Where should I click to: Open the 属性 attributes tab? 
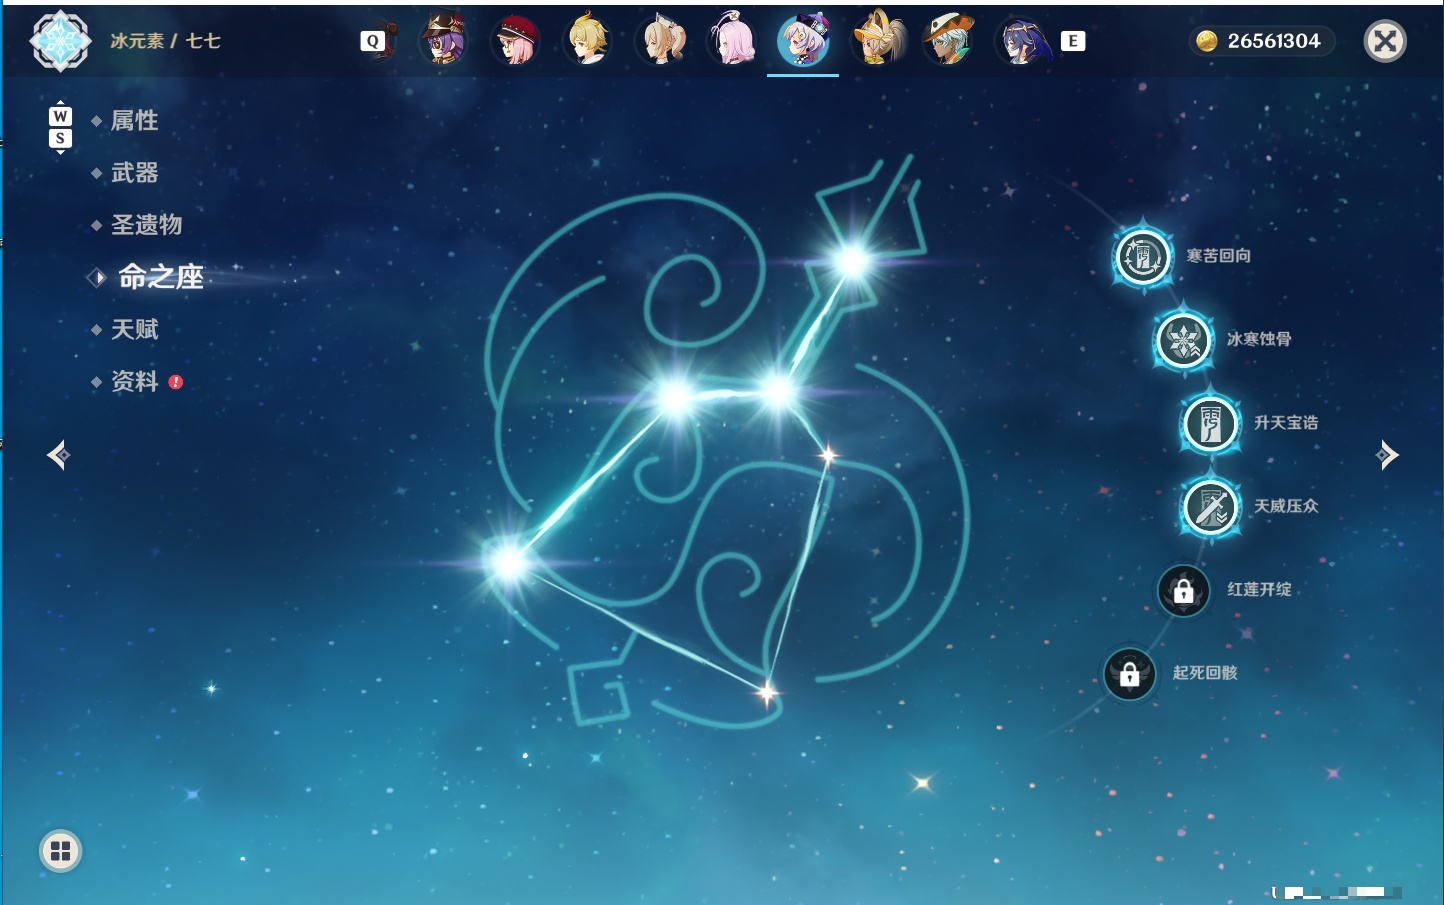tap(134, 121)
